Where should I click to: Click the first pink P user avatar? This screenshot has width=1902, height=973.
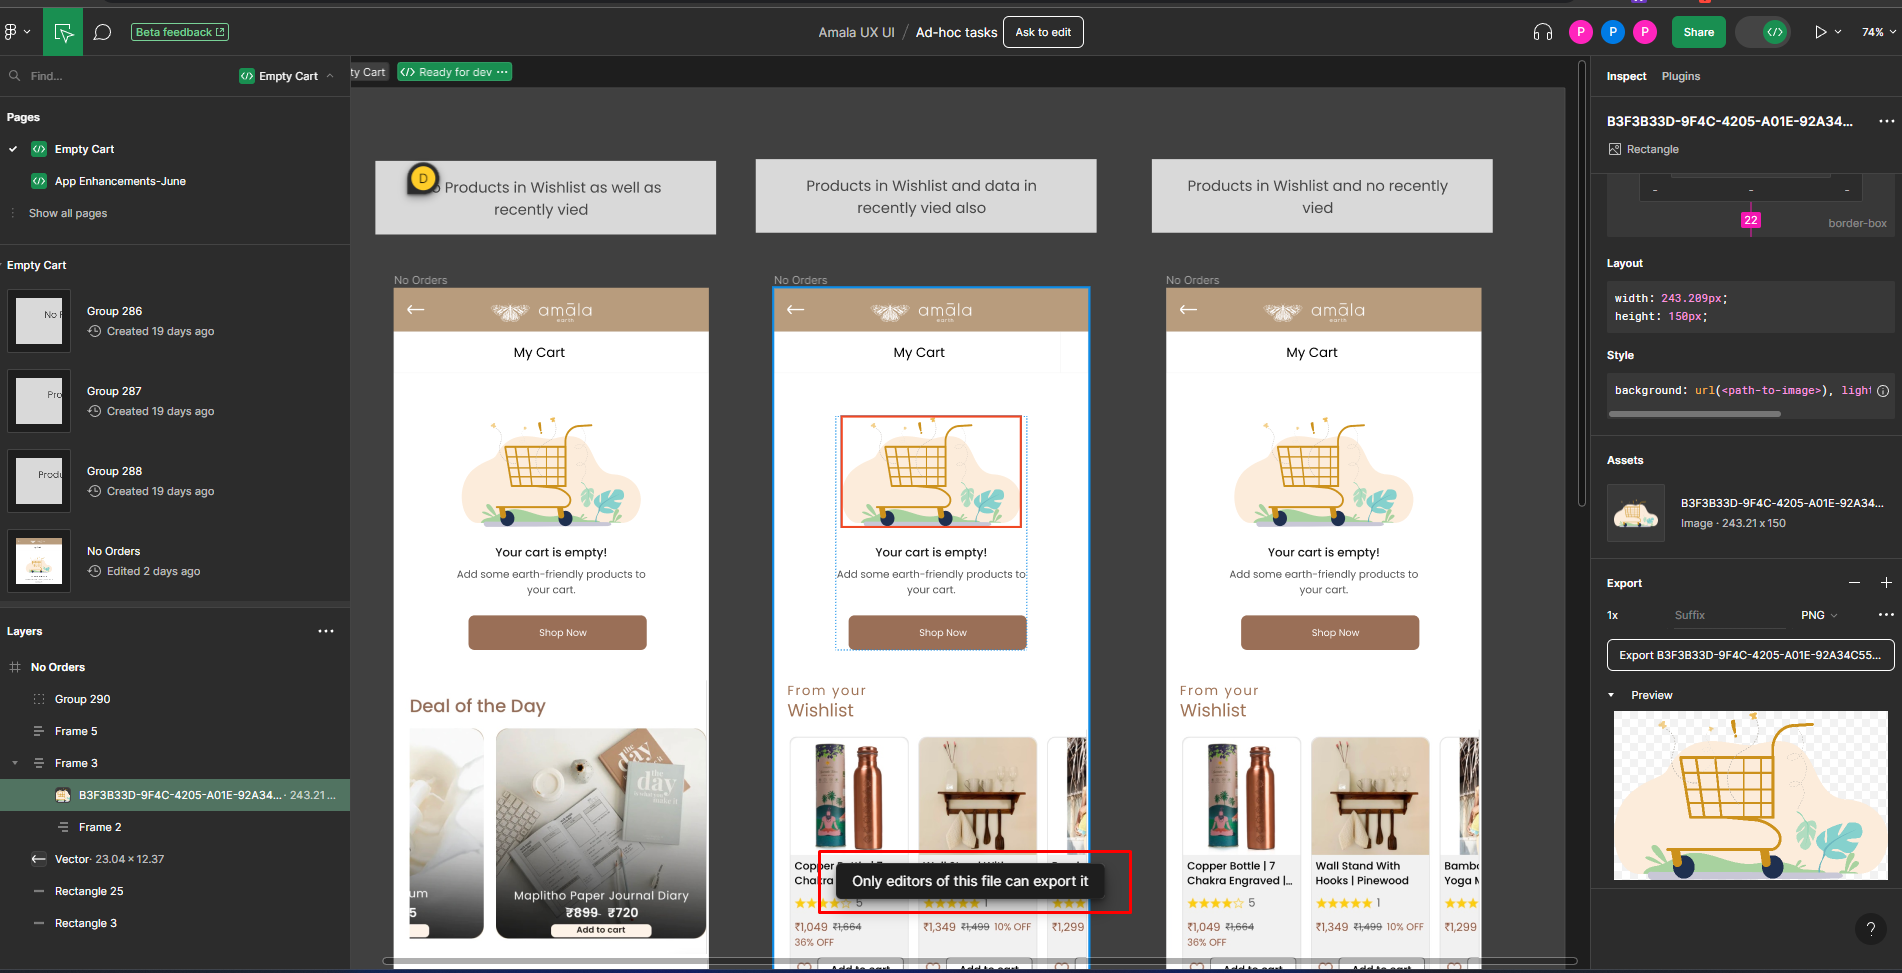pos(1580,32)
